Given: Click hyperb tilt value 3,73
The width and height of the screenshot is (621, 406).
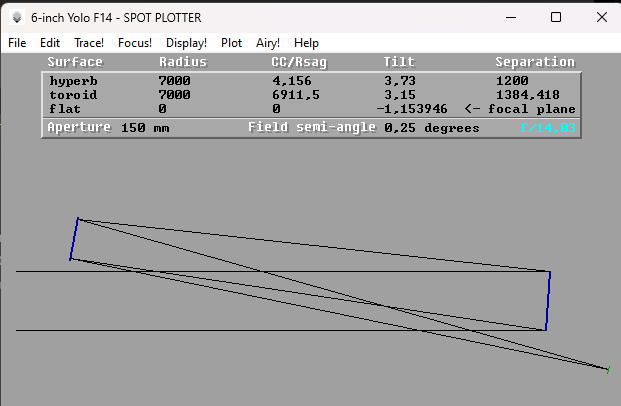Looking at the screenshot, I should [x=400, y=81].
